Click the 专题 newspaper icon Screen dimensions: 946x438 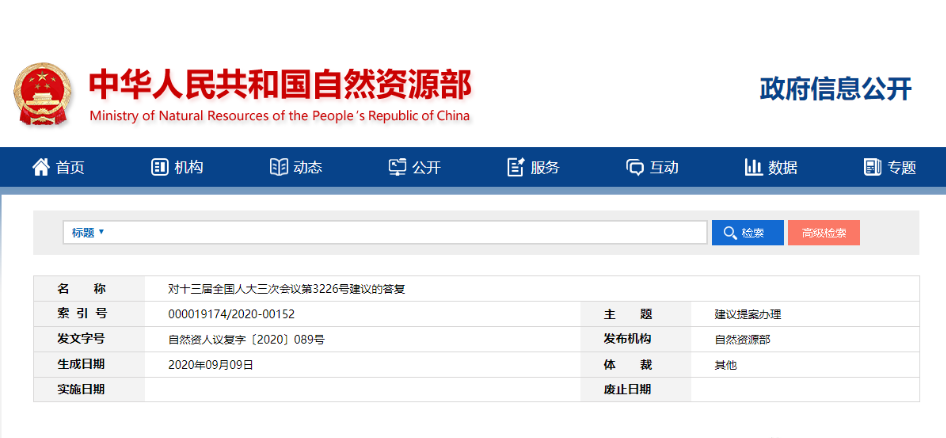tap(872, 167)
